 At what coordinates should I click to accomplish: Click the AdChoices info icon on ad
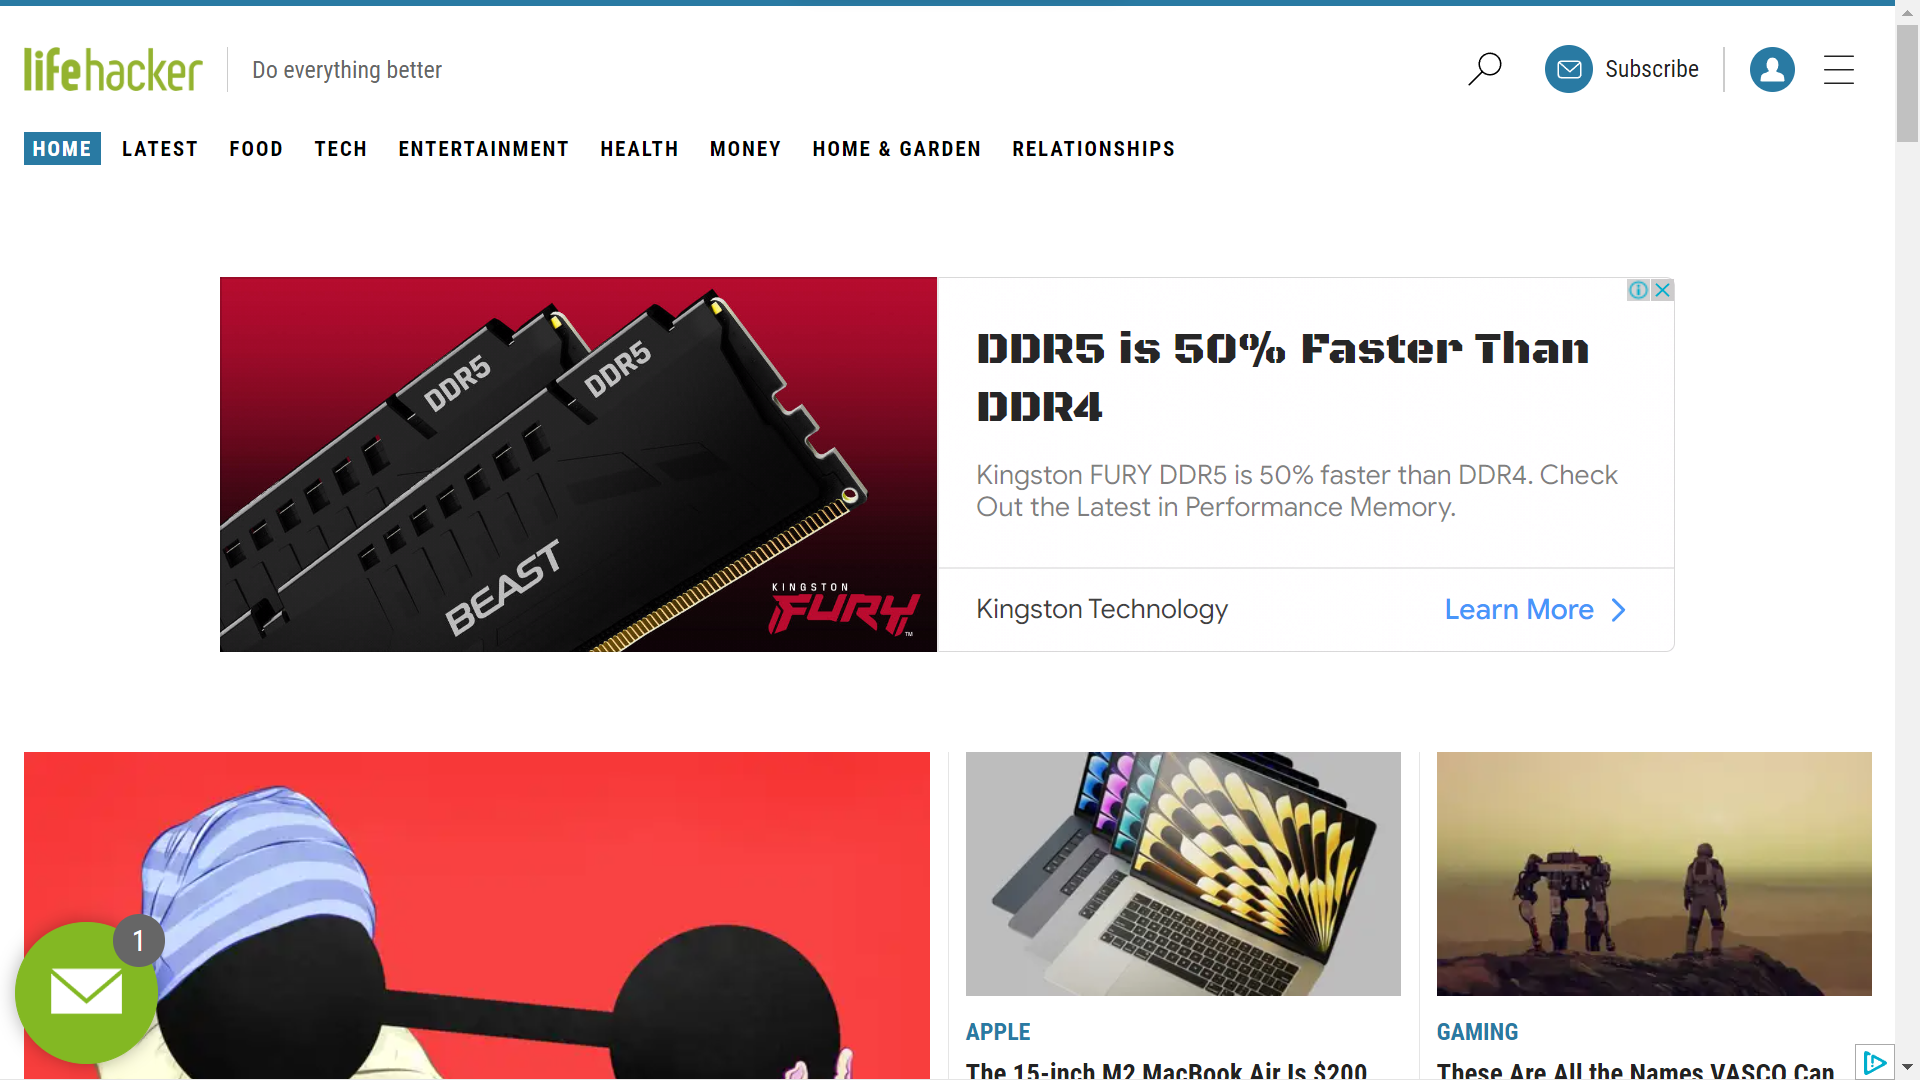pyautogui.click(x=1638, y=290)
